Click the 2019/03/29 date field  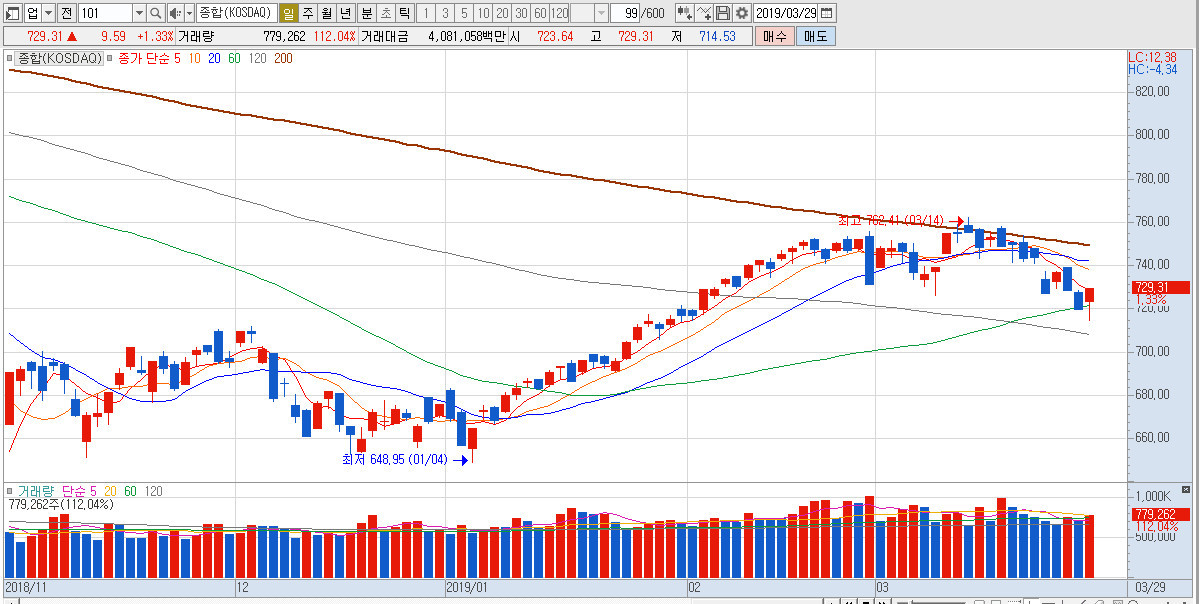pos(786,13)
